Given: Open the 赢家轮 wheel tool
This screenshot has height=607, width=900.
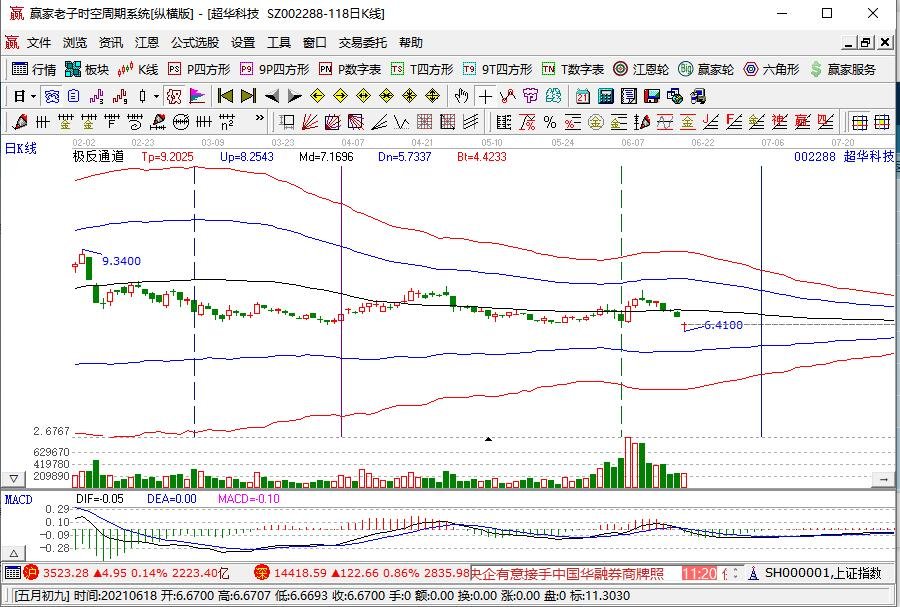Looking at the screenshot, I should click(x=705, y=69).
